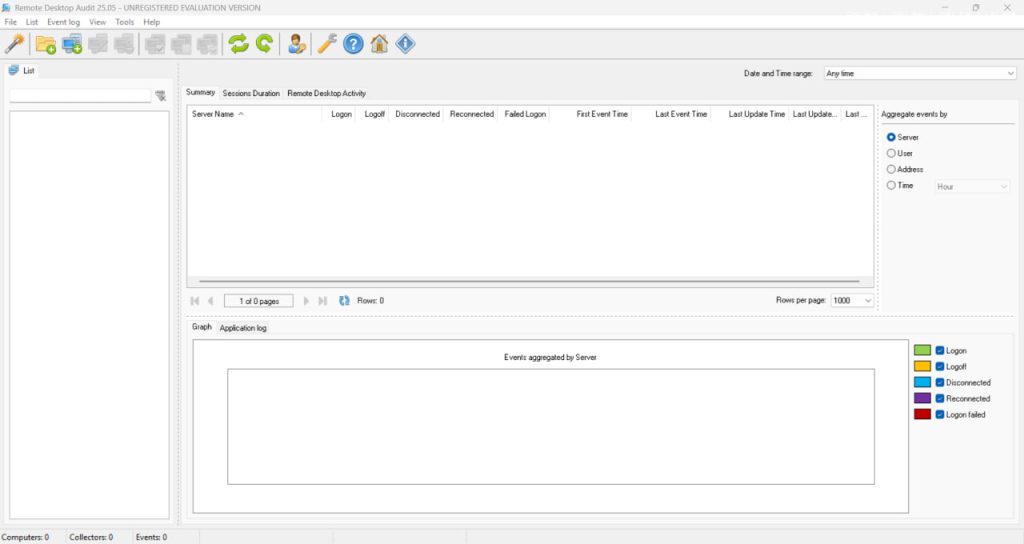The height and width of the screenshot is (544, 1024).
Task: Sort by Last Update Time column header
Action: tap(750, 114)
